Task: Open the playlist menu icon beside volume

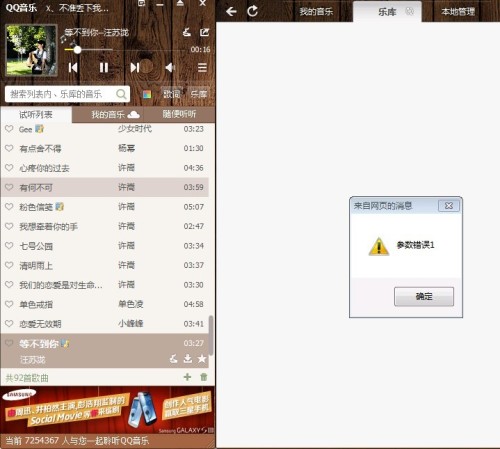Action: pos(202,68)
